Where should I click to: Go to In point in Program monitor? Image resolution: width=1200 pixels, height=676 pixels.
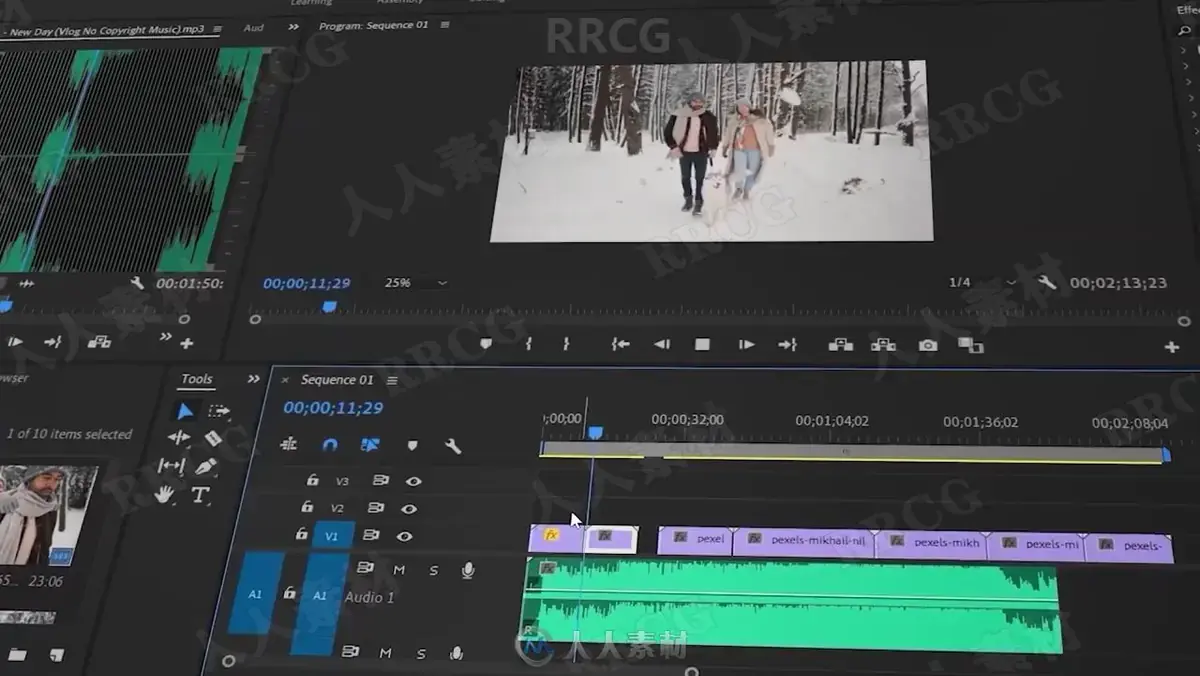(x=621, y=344)
